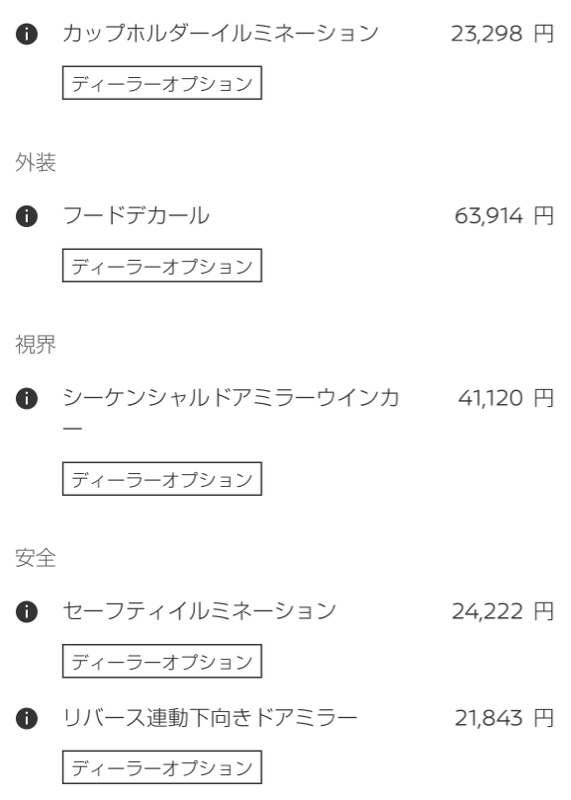Show info for リバース連動下向きドアミラー

point(27,719)
